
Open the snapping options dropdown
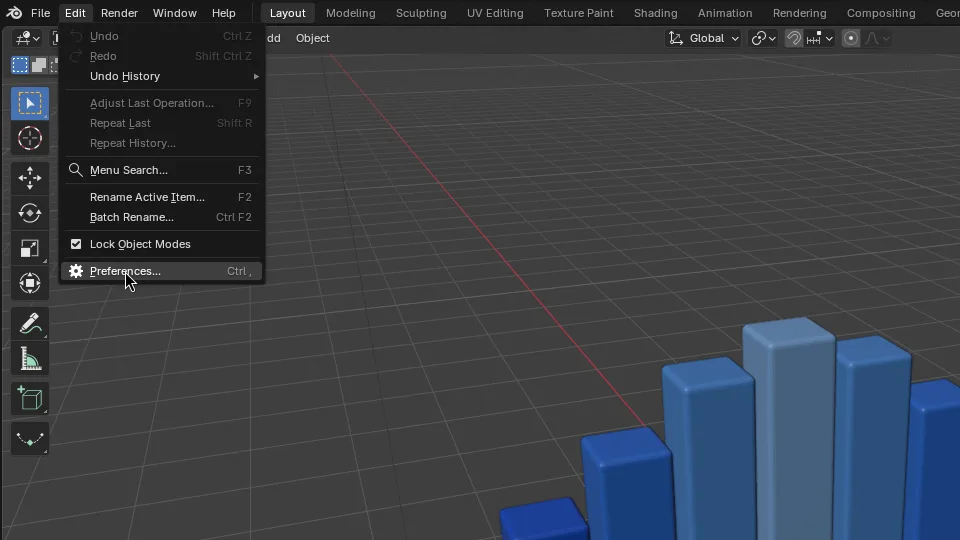820,38
